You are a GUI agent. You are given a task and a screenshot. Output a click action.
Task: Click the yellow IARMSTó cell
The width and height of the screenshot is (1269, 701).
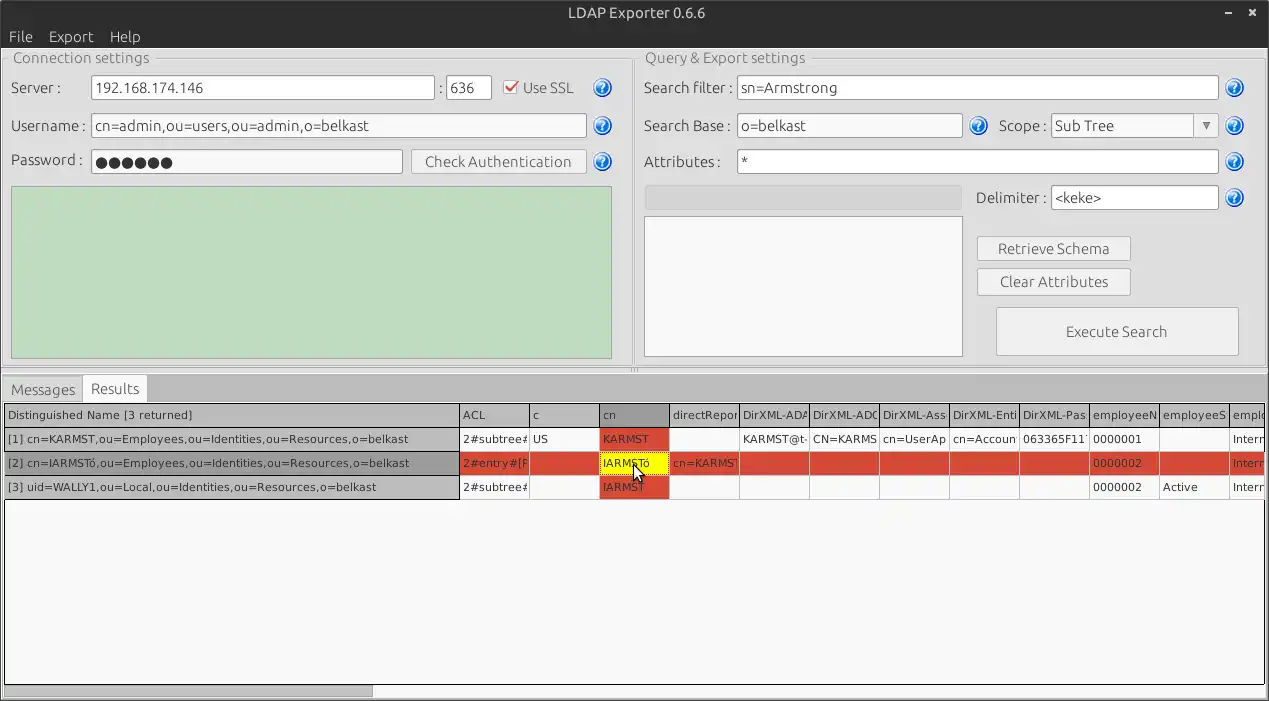(634, 463)
